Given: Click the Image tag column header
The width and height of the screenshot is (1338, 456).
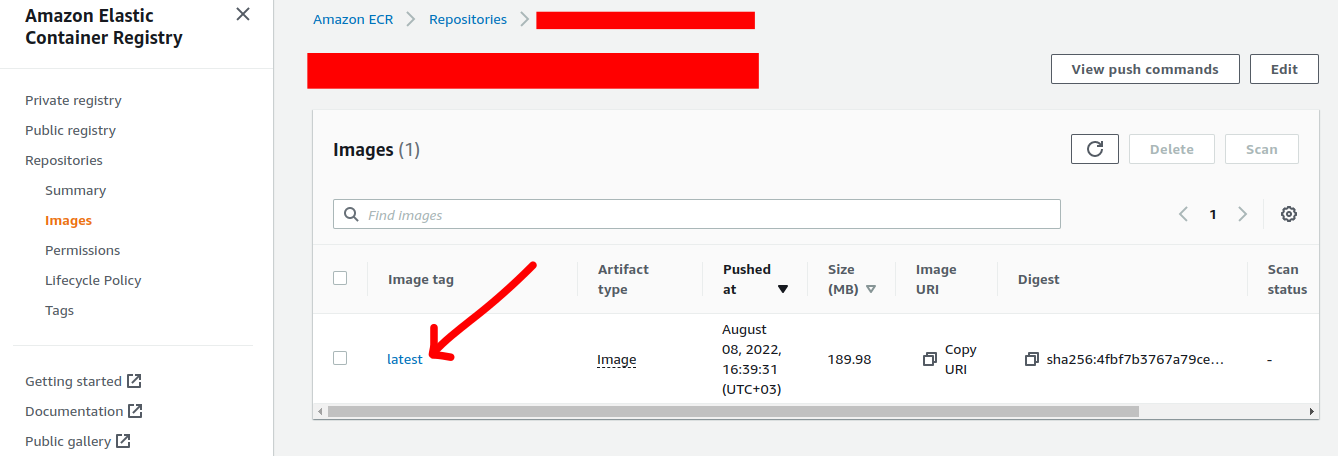Looking at the screenshot, I should pyautogui.click(x=421, y=279).
